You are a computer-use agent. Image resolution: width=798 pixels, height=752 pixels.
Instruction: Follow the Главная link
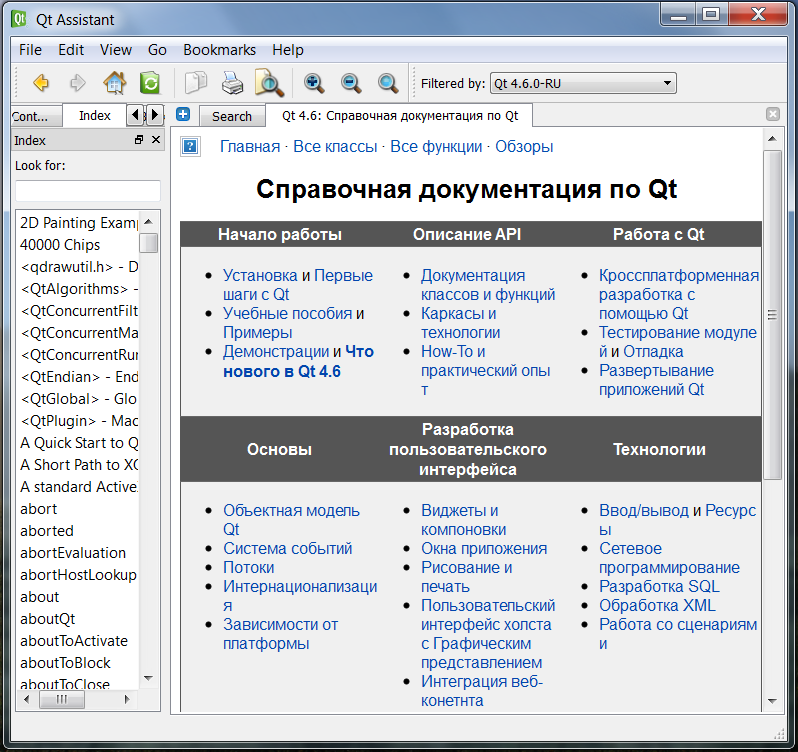[x=250, y=147]
